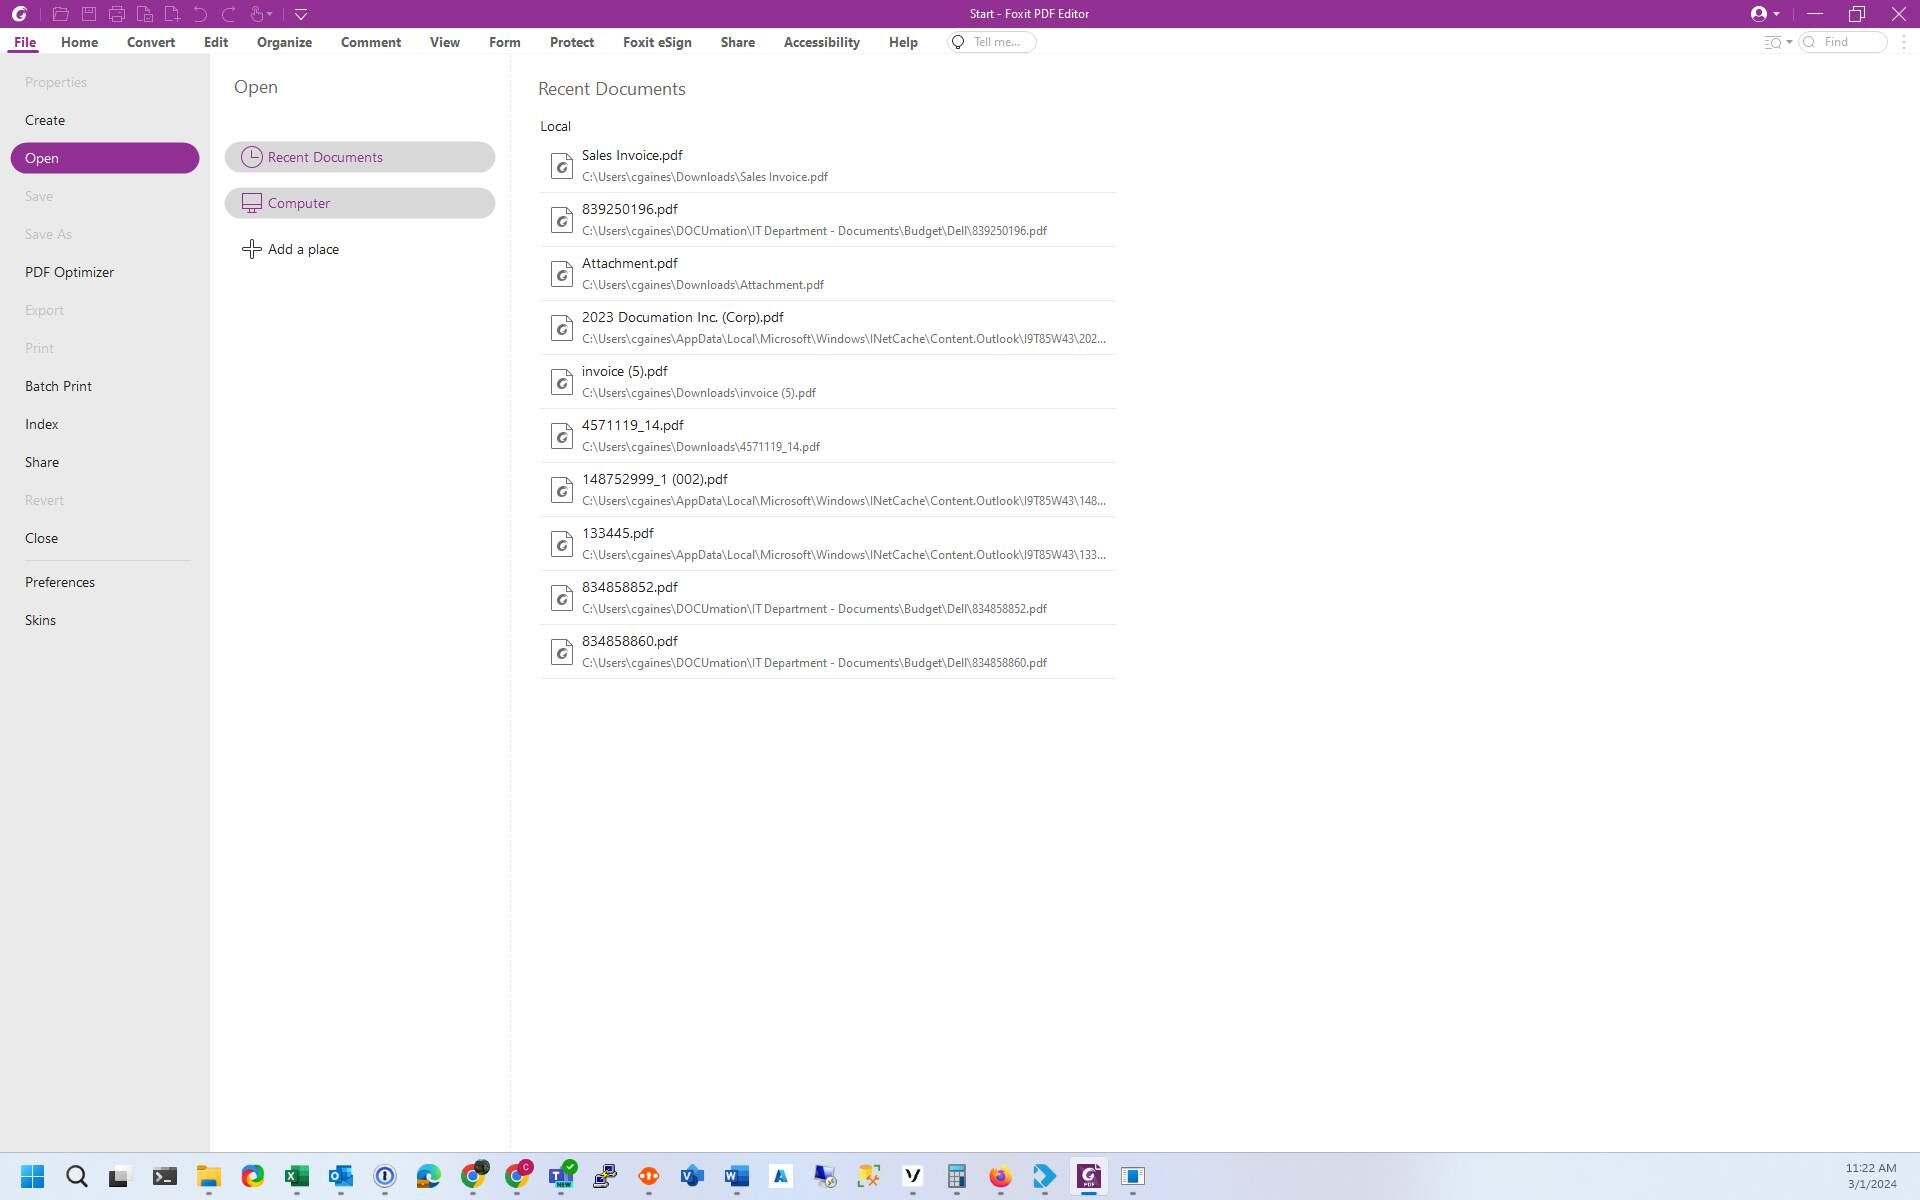Screen dimensions: 1920x1200
Task: Click the Tell me lightbulb search box
Action: tap(992, 42)
